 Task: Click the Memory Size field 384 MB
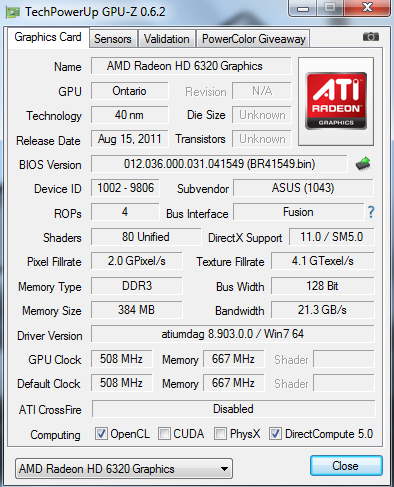[137, 310]
